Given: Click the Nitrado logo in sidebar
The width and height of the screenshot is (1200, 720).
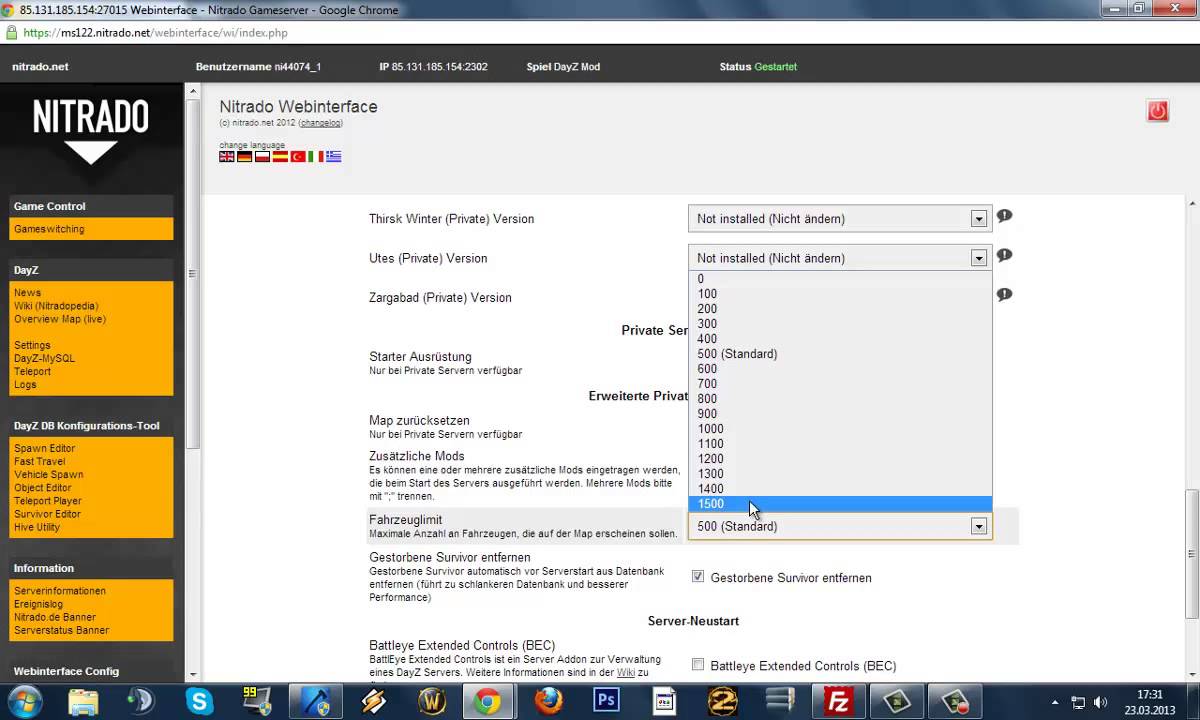Looking at the screenshot, I should [91, 130].
